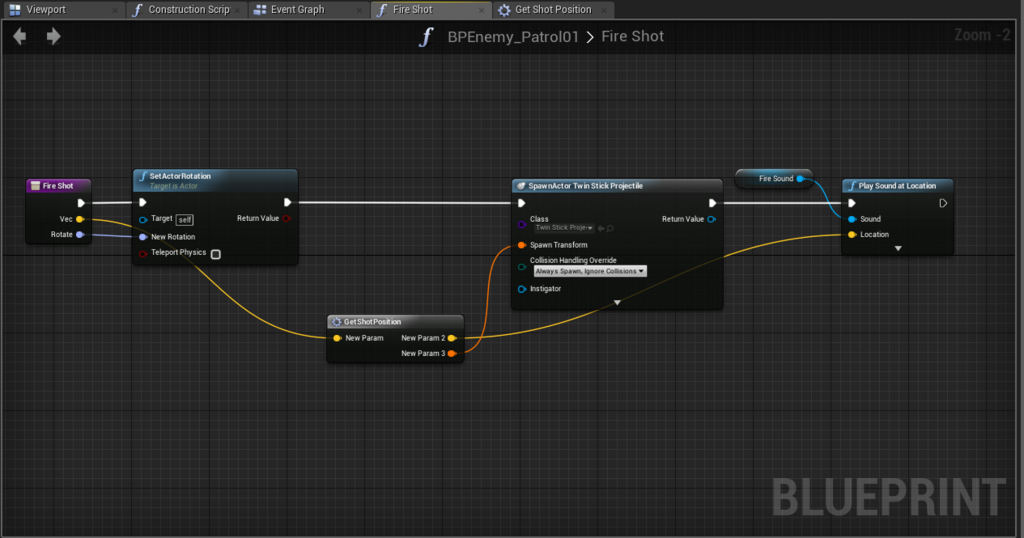Click Fire Shot node execution output pin
1024x538 pixels.
pyautogui.click(x=81, y=203)
